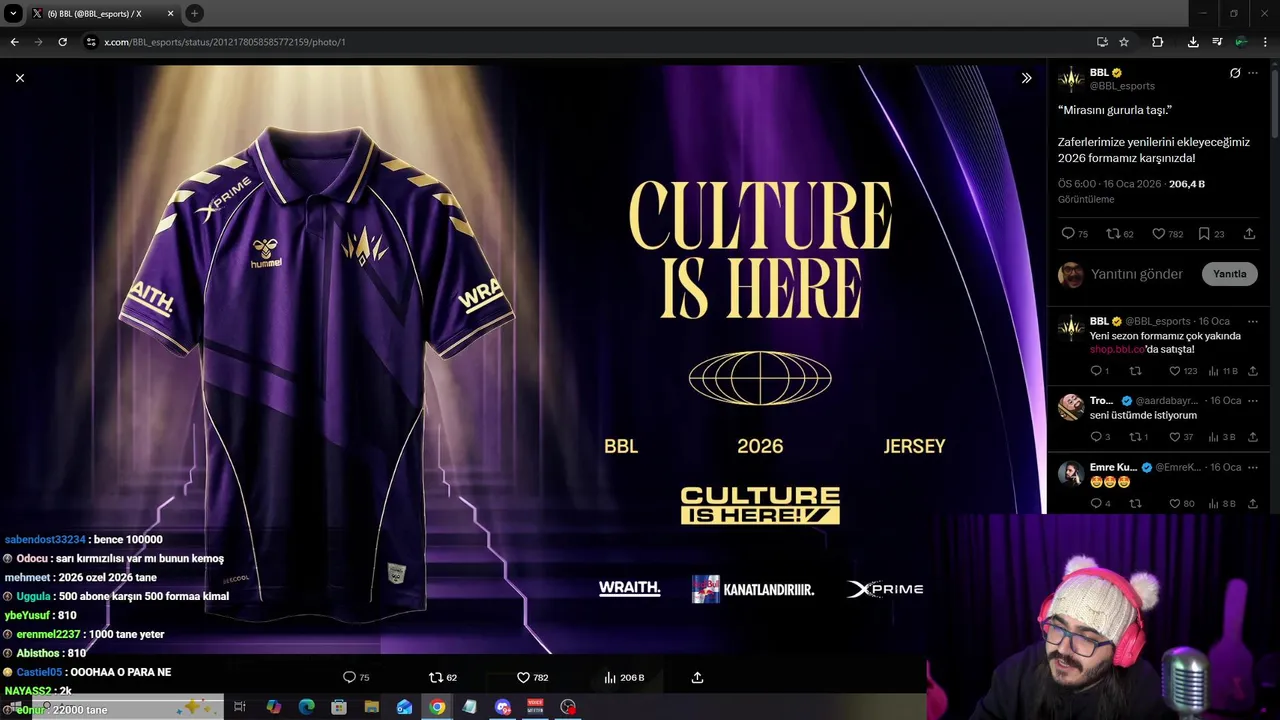Open Voicemeeter from the taskbar

pyautogui.click(x=535, y=707)
